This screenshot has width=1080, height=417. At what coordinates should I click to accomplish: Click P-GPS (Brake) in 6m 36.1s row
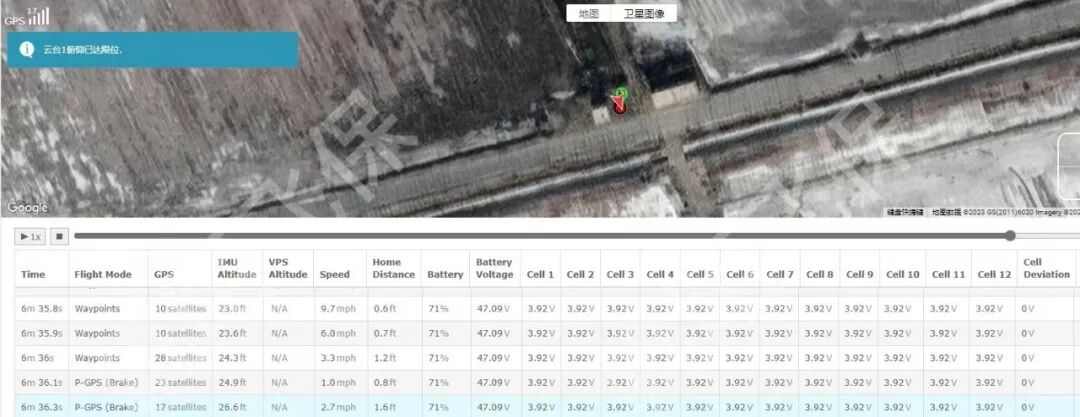106,383
